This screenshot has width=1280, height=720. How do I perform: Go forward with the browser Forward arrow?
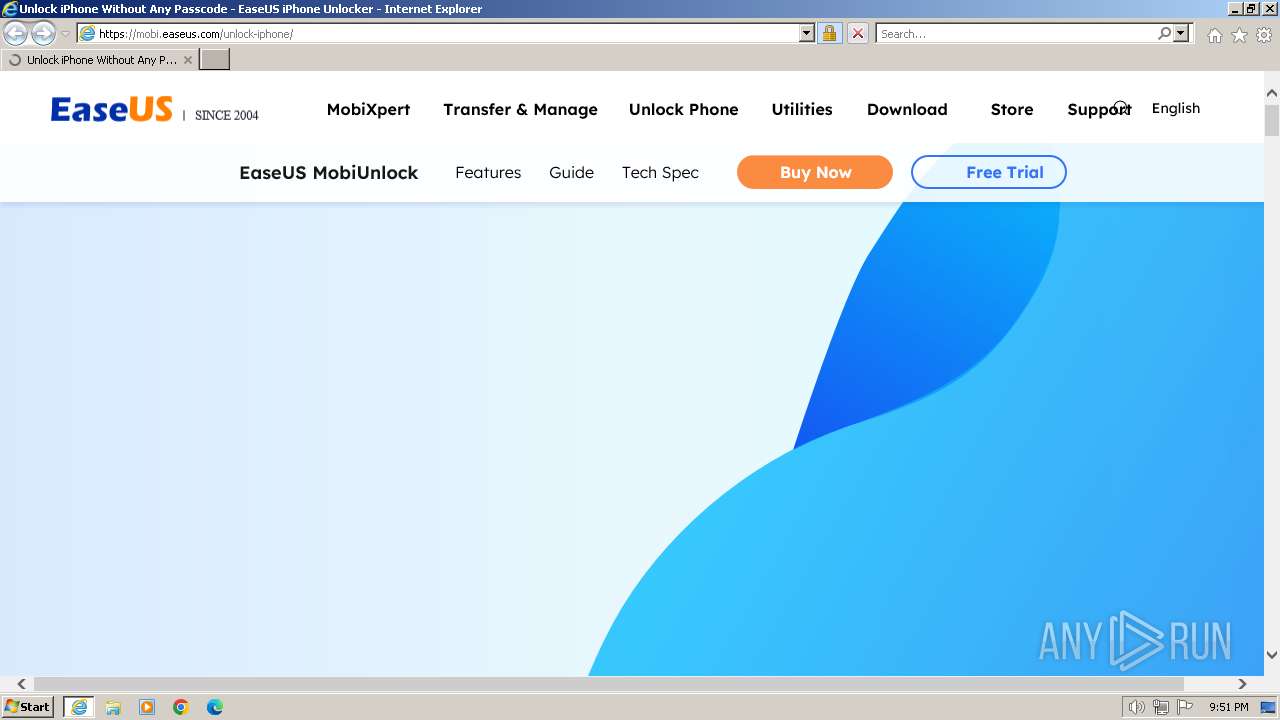[x=43, y=34]
